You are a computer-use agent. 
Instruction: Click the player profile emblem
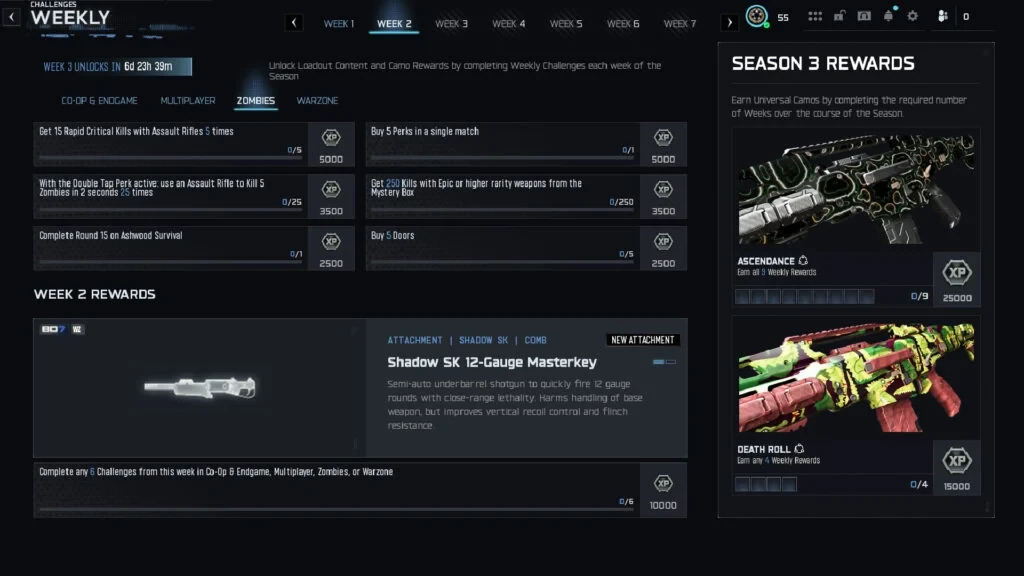click(757, 17)
